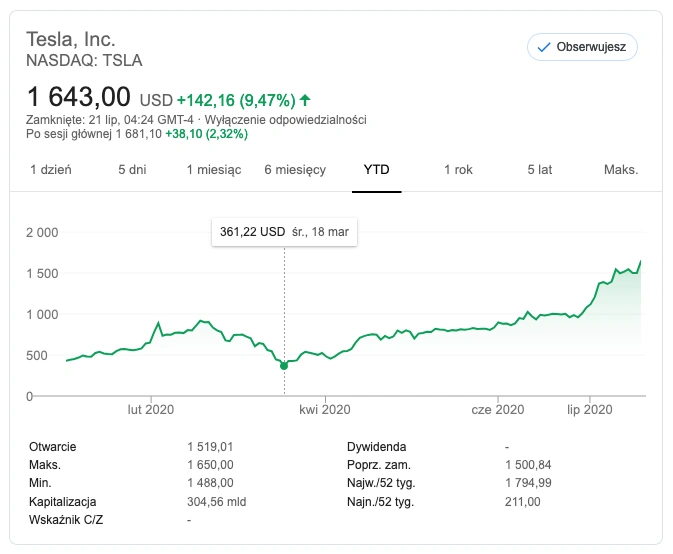Switch chart to 1 rok
673x554 pixels.
point(458,170)
